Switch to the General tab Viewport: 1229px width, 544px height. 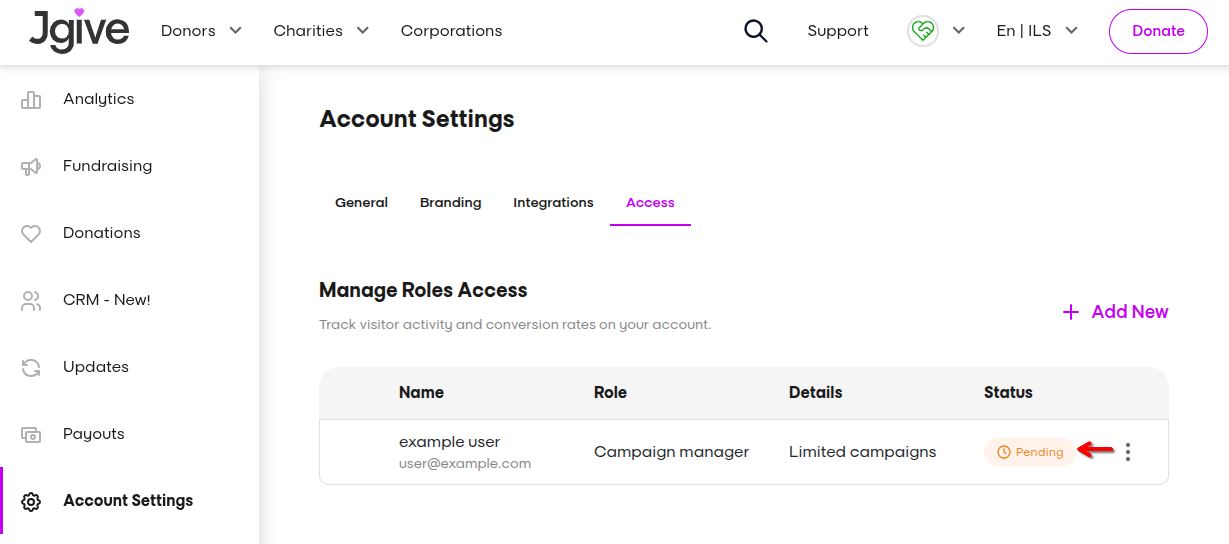(x=361, y=203)
